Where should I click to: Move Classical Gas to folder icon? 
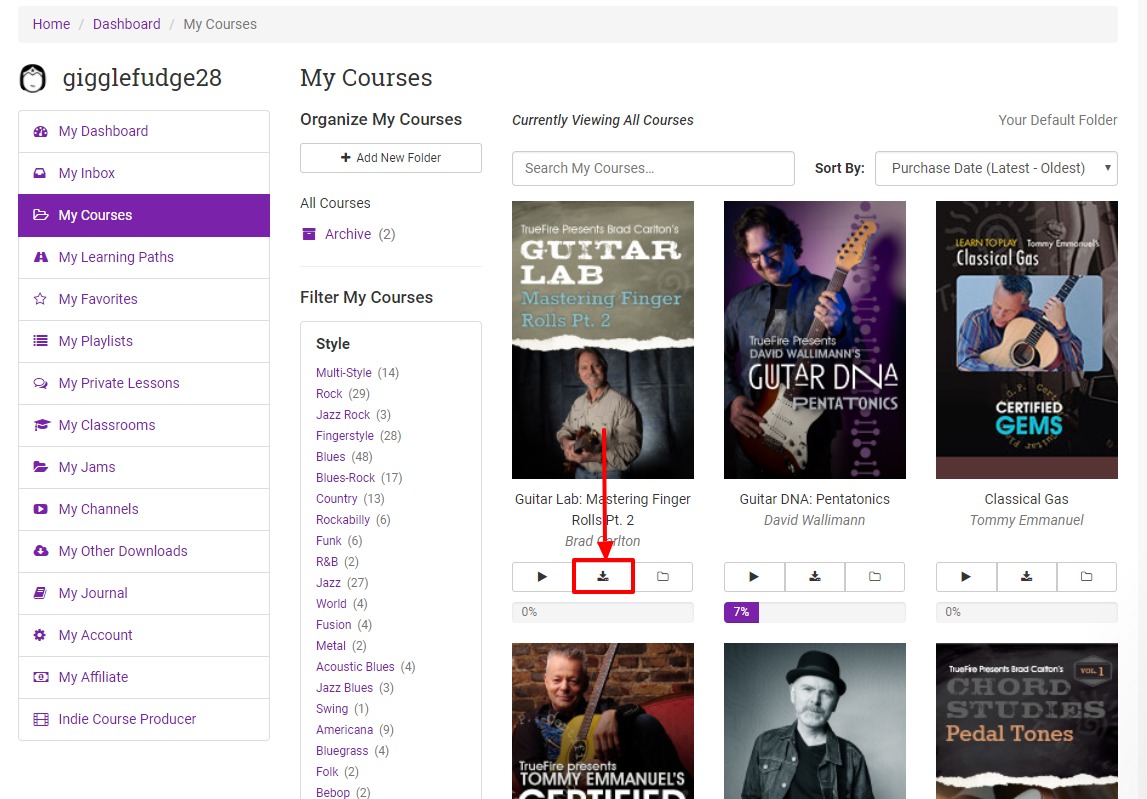[x=1087, y=577]
